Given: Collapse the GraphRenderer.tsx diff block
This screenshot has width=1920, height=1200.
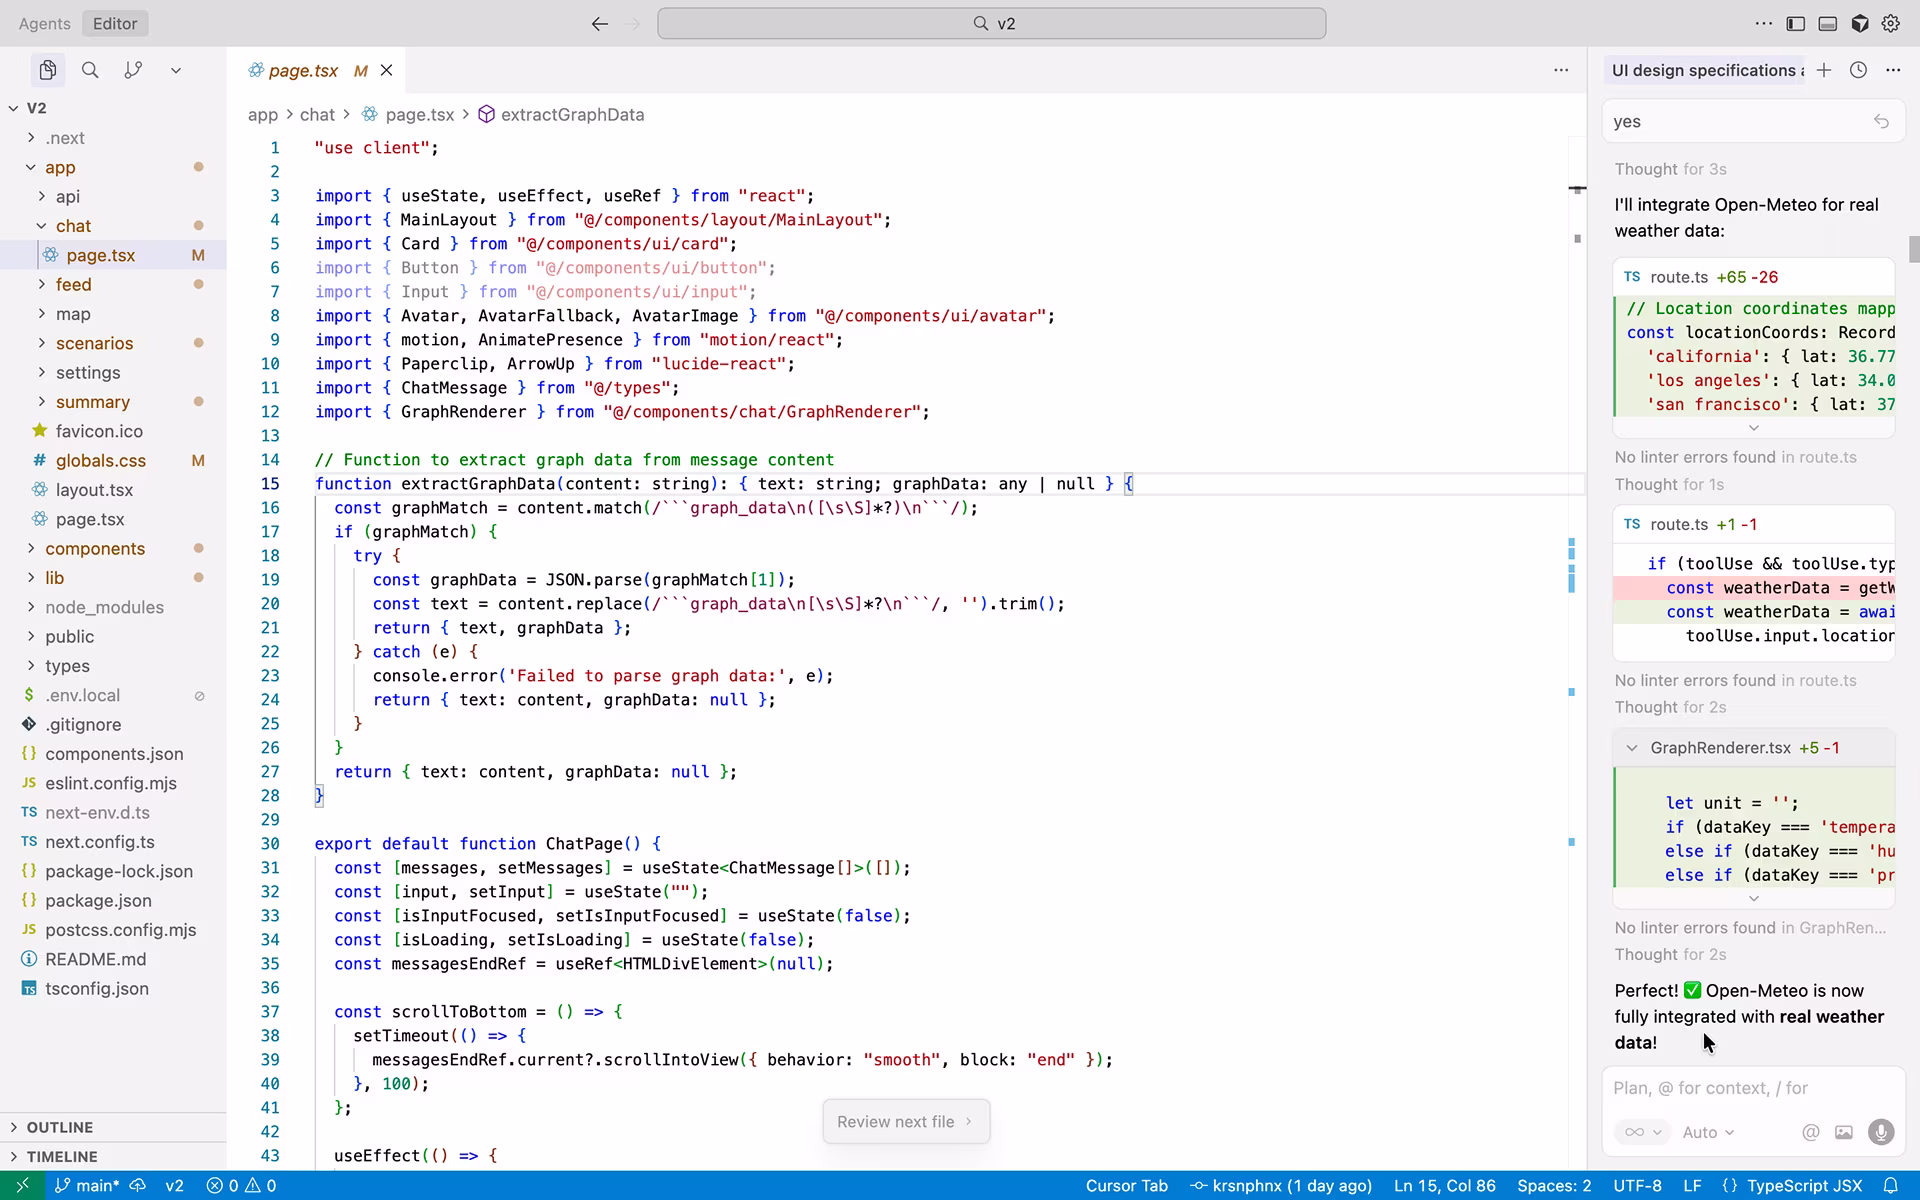Looking at the screenshot, I should point(1632,748).
